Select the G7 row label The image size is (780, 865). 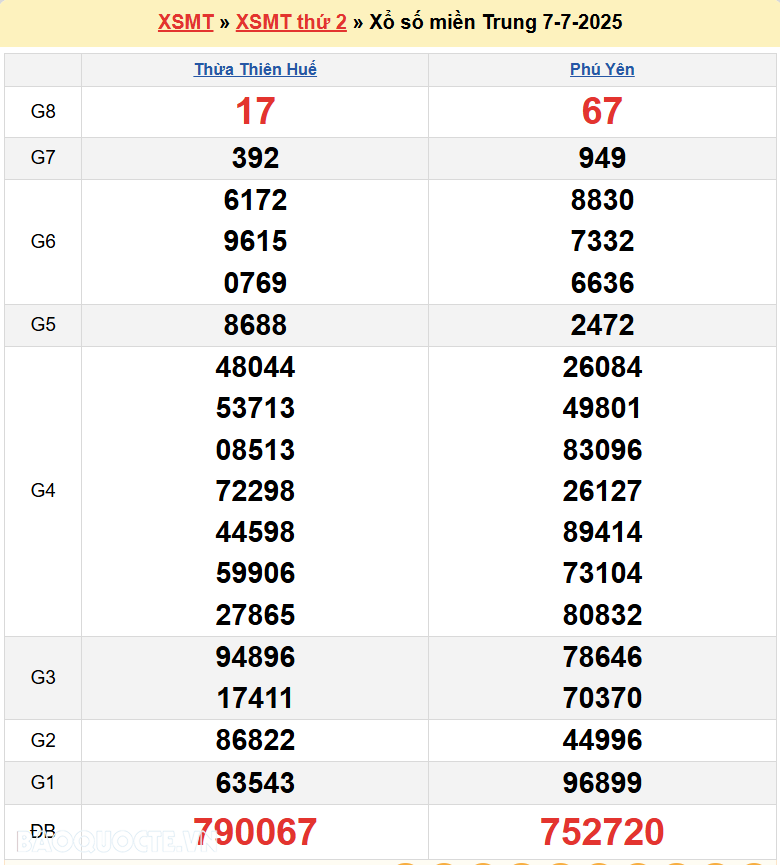point(43,158)
